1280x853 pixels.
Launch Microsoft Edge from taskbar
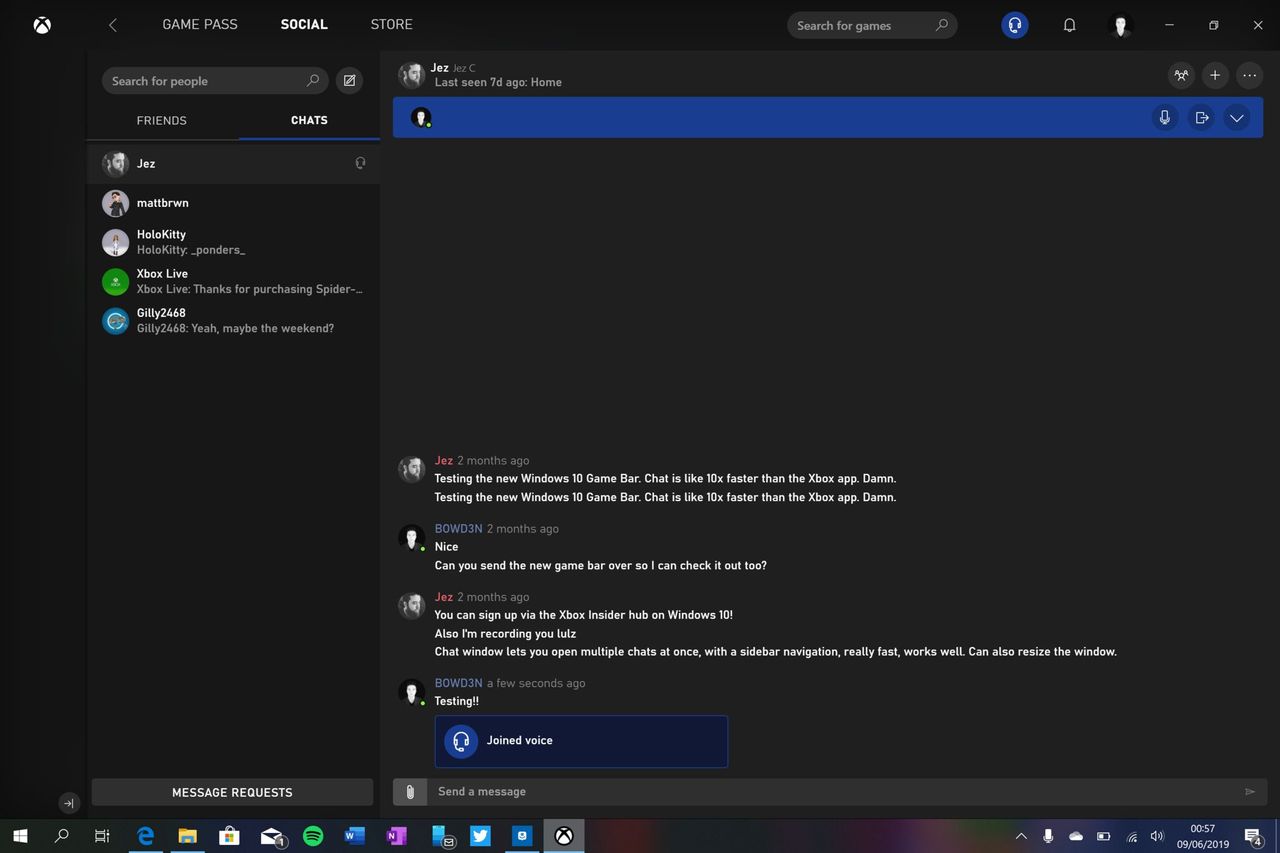coord(146,836)
